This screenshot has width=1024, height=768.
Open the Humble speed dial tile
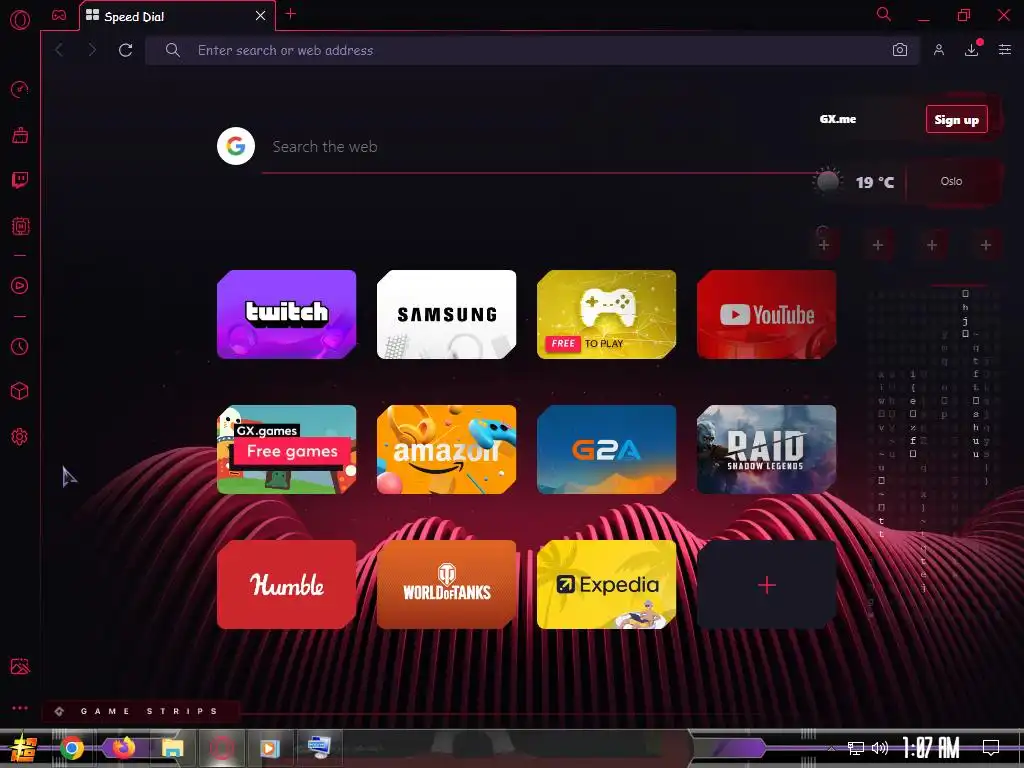pyautogui.click(x=287, y=584)
